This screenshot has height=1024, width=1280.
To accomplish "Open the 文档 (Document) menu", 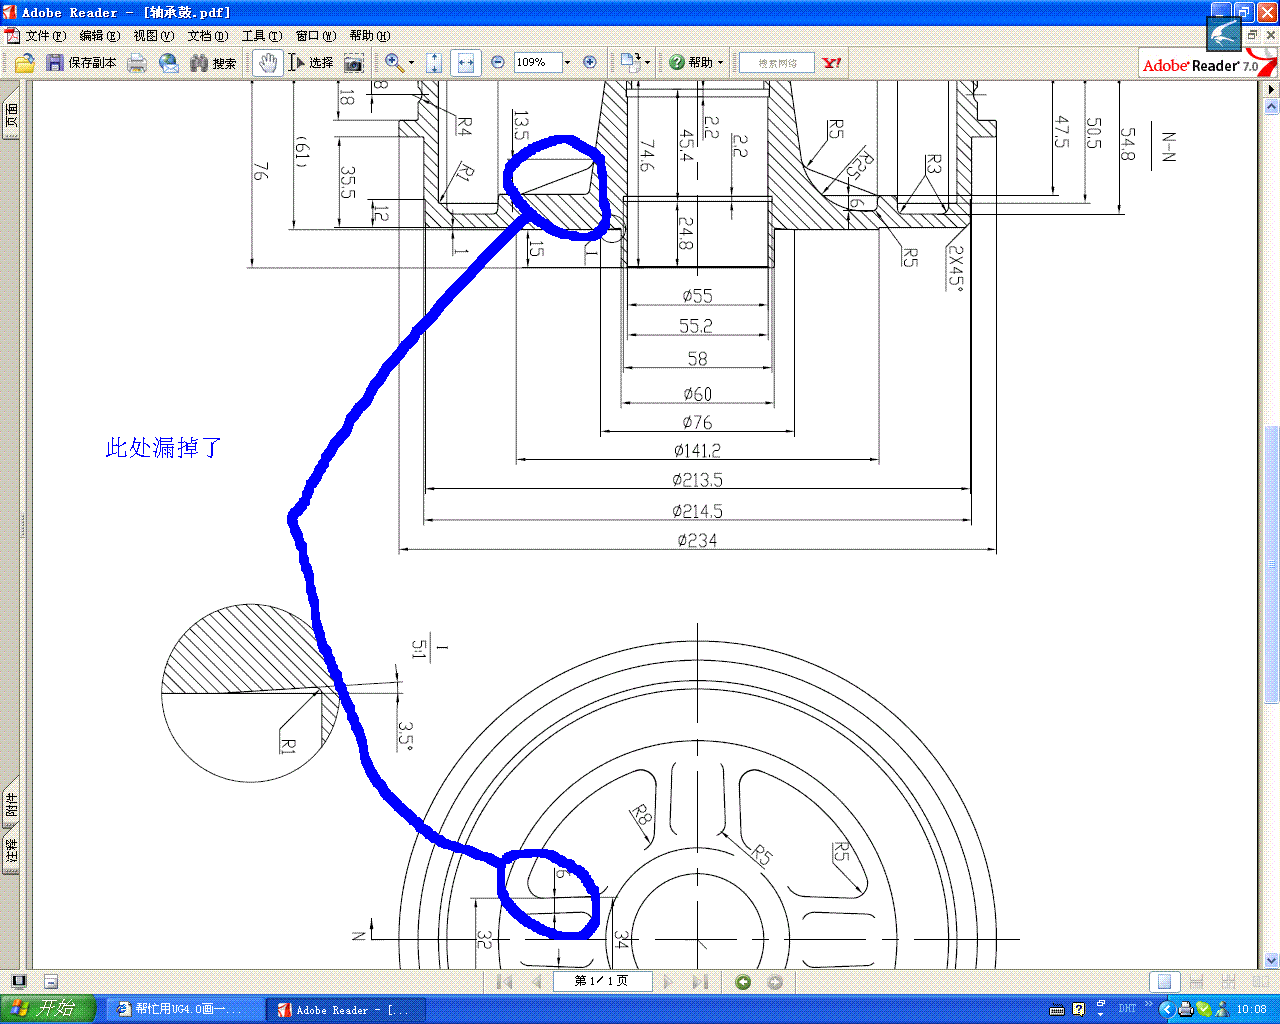I will click(x=207, y=36).
